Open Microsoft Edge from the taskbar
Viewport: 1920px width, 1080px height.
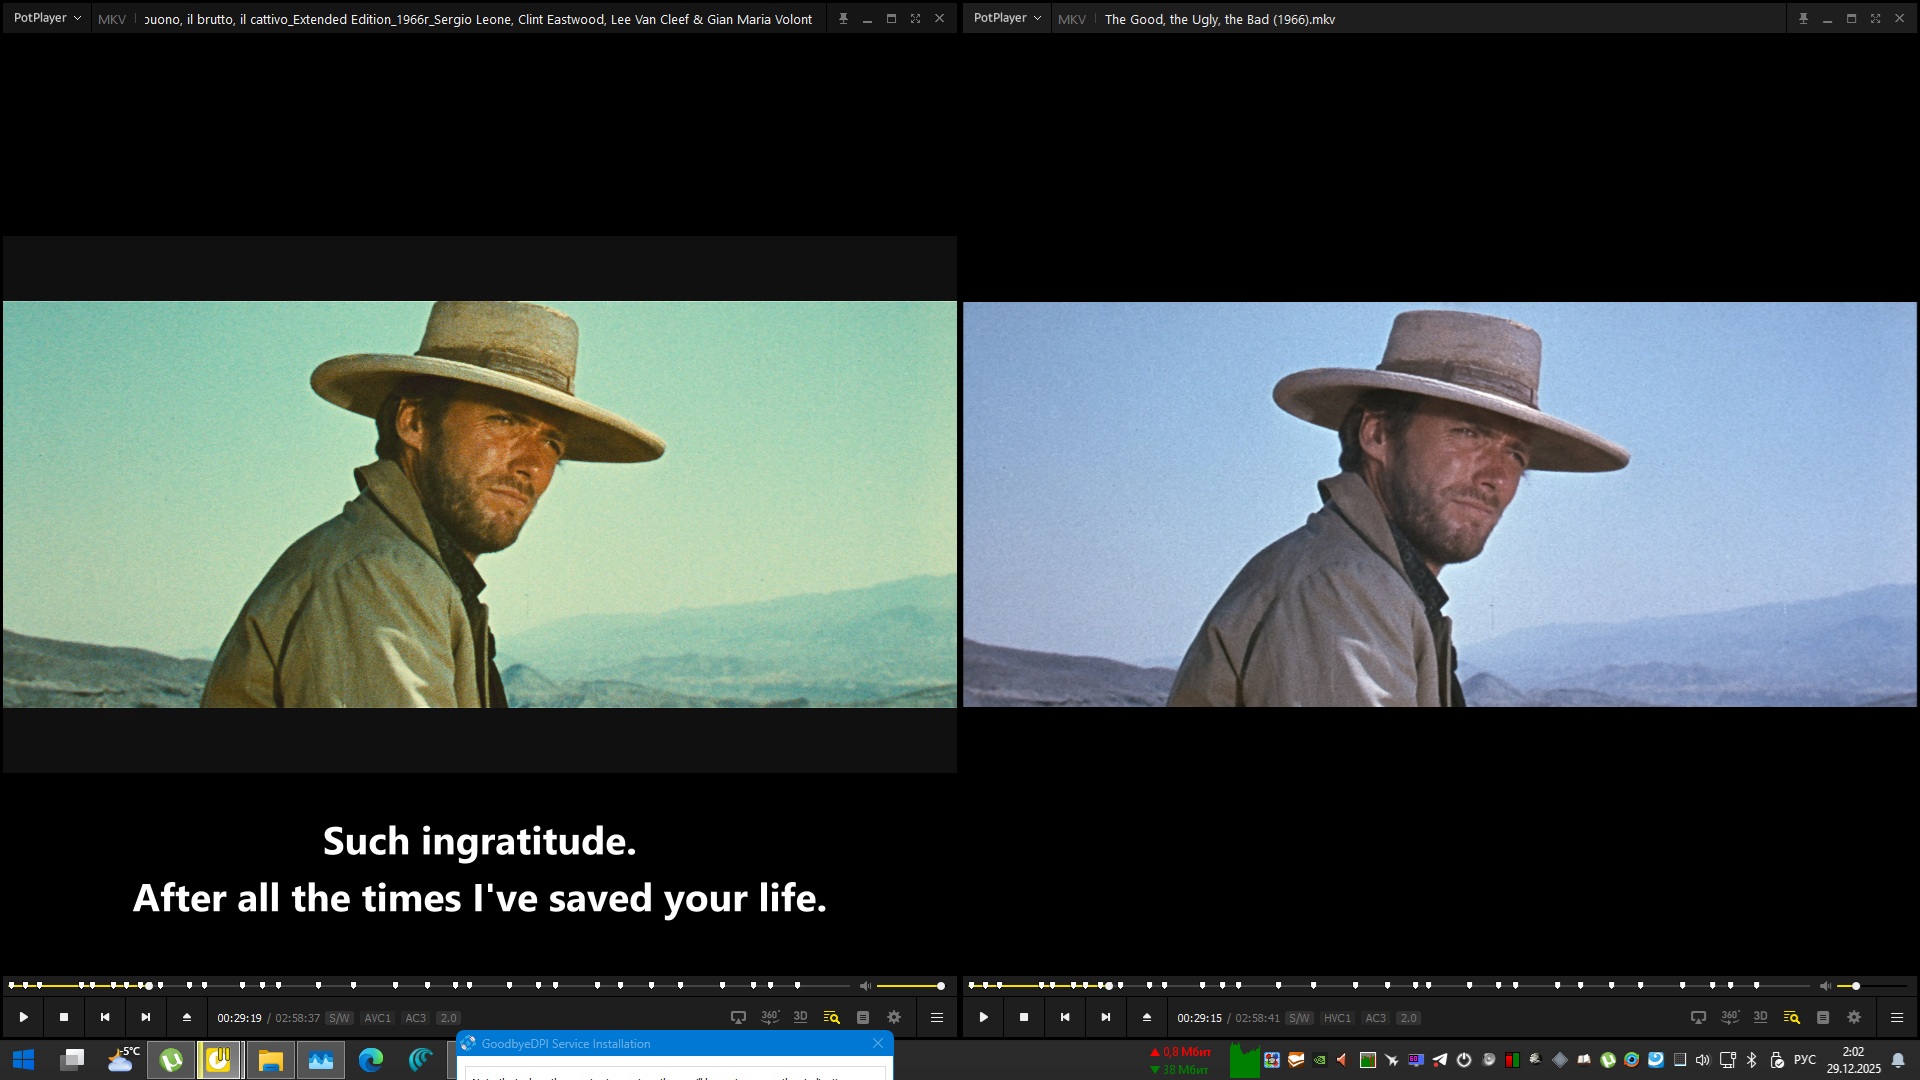click(x=371, y=1060)
